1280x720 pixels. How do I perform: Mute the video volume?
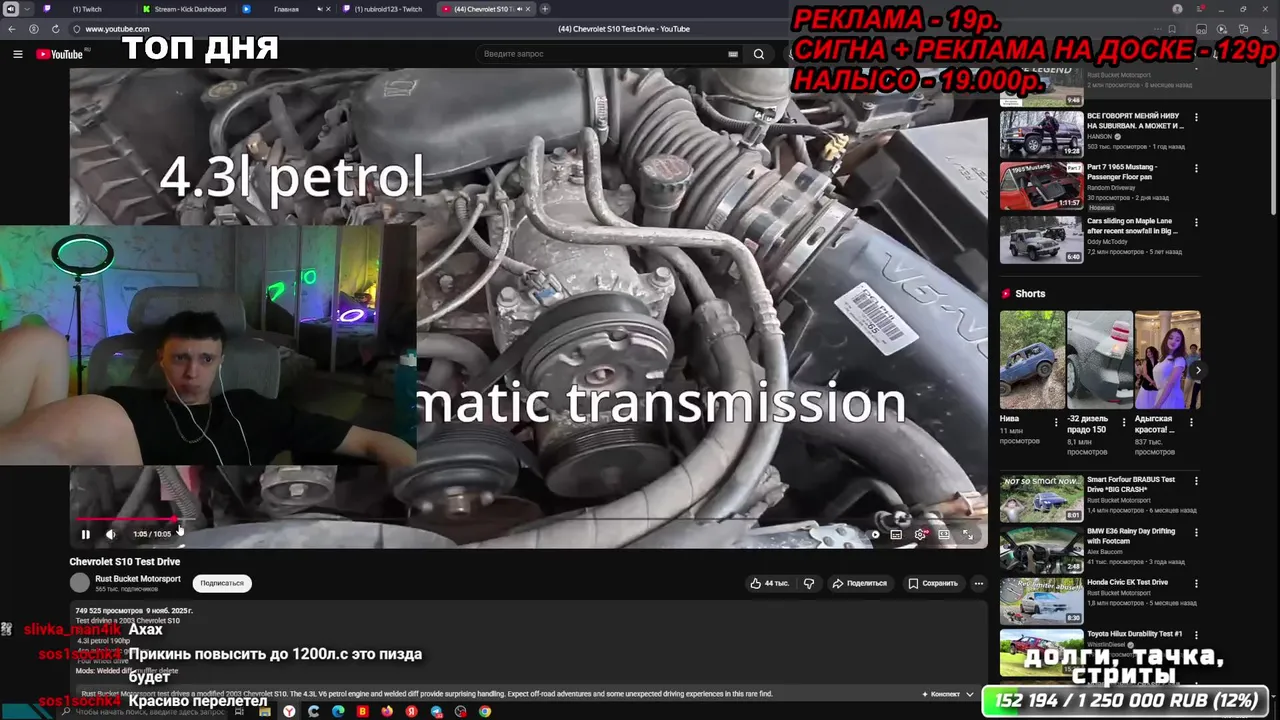tap(110, 534)
